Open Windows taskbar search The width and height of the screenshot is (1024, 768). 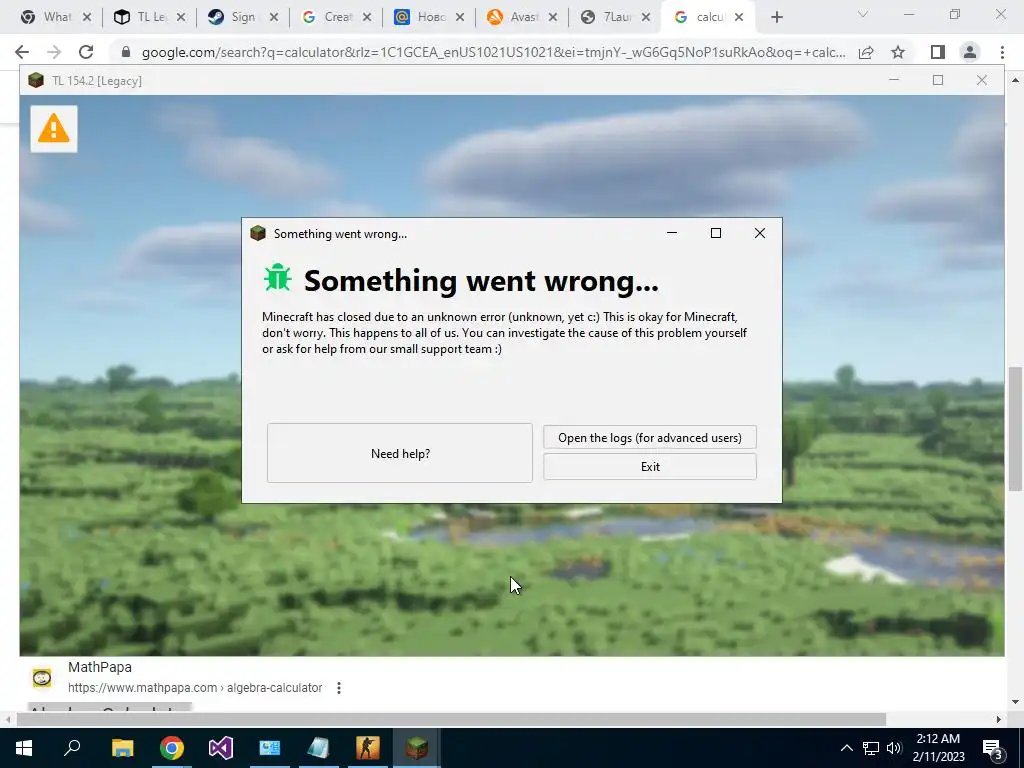coord(72,748)
